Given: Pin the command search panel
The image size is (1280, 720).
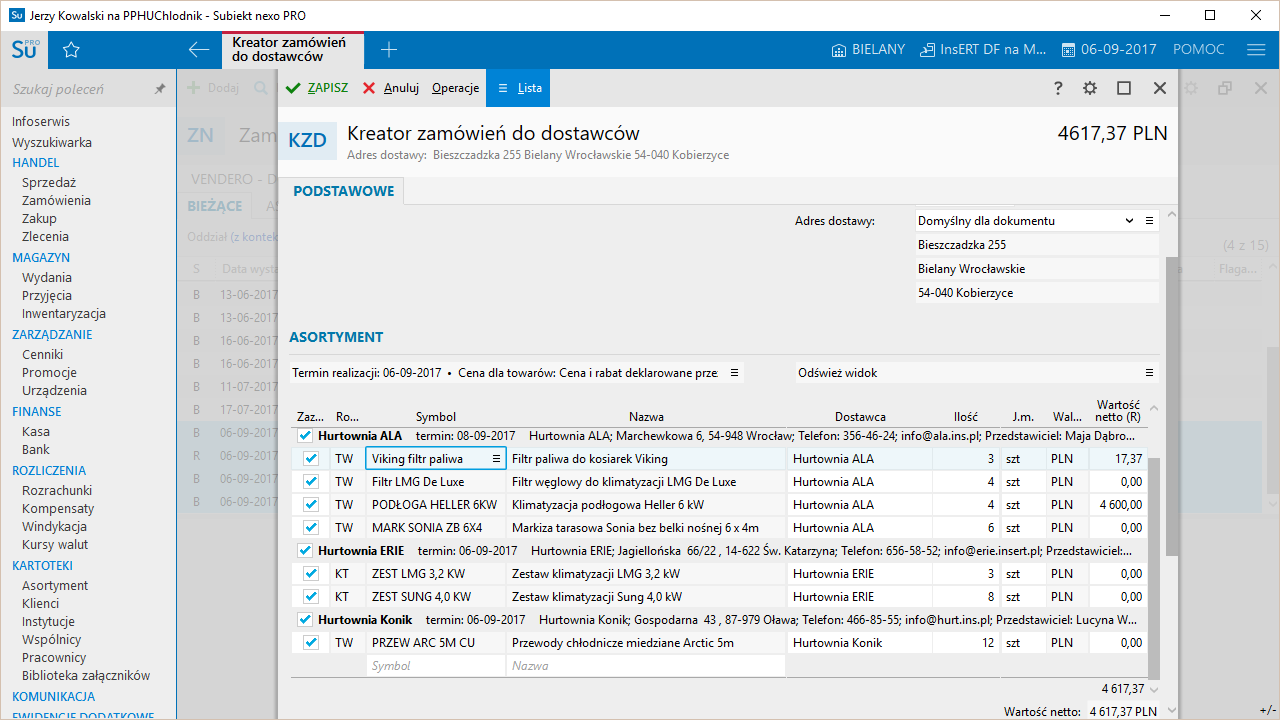Looking at the screenshot, I should [x=159, y=89].
